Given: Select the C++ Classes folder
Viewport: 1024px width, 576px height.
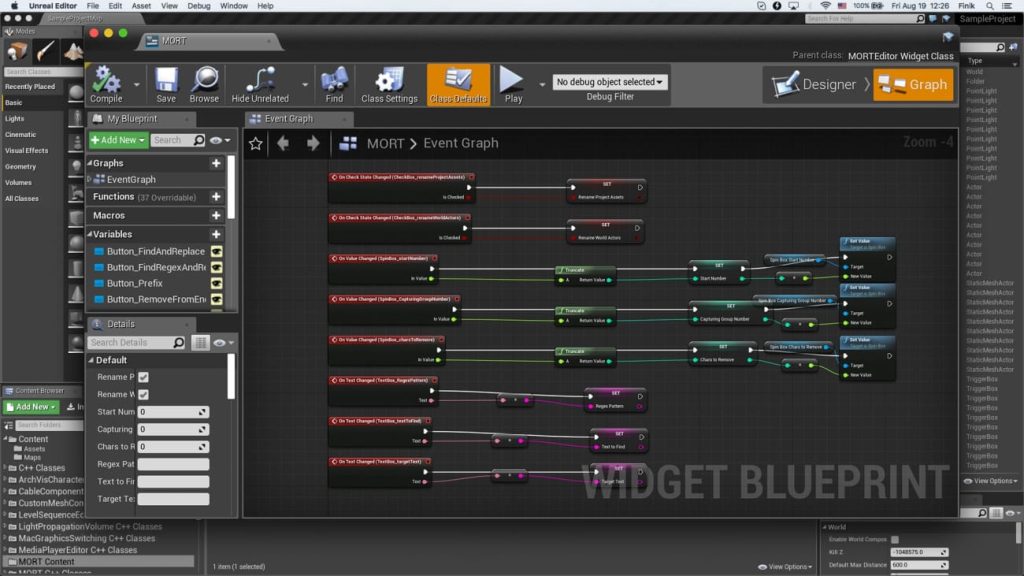Looking at the screenshot, I should click(x=41, y=468).
